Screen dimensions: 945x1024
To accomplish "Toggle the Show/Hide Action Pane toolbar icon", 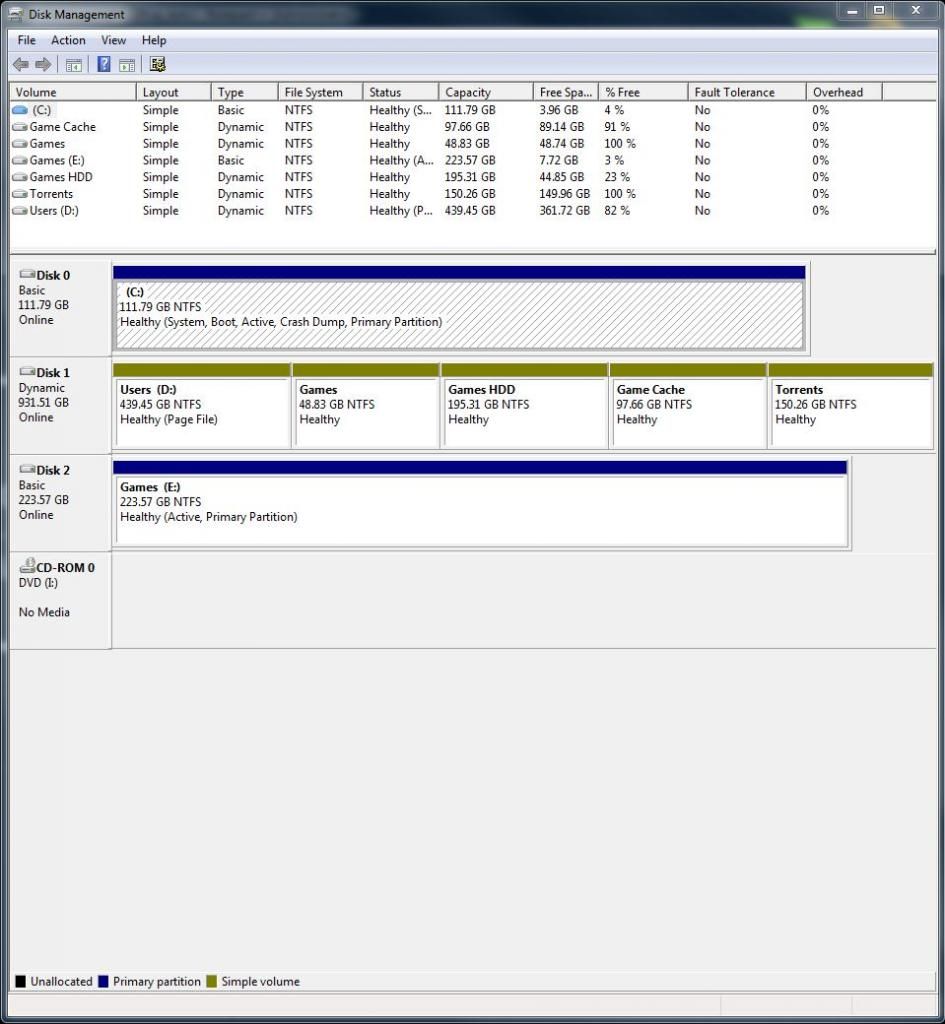I will (127, 65).
